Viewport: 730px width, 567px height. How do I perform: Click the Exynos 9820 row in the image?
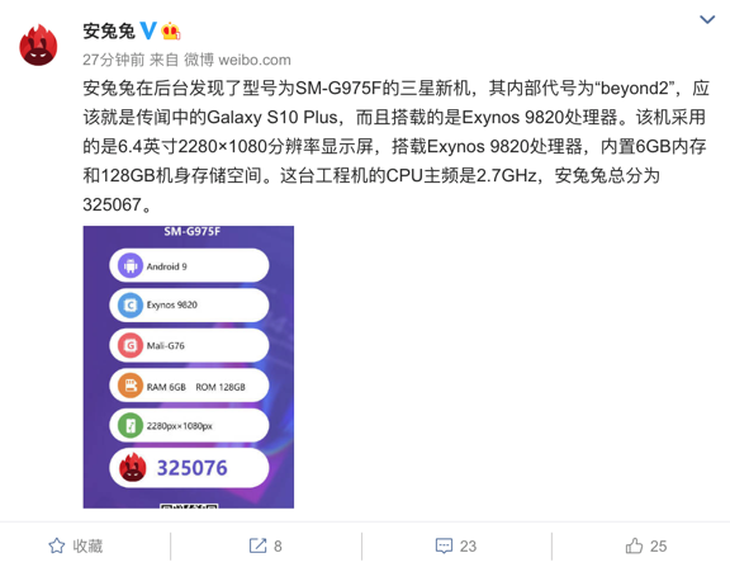click(x=189, y=305)
